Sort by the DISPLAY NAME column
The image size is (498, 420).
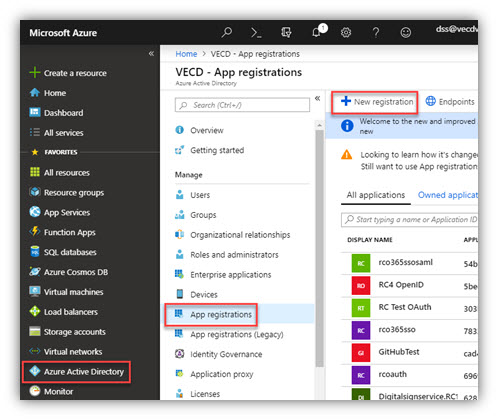370,240
